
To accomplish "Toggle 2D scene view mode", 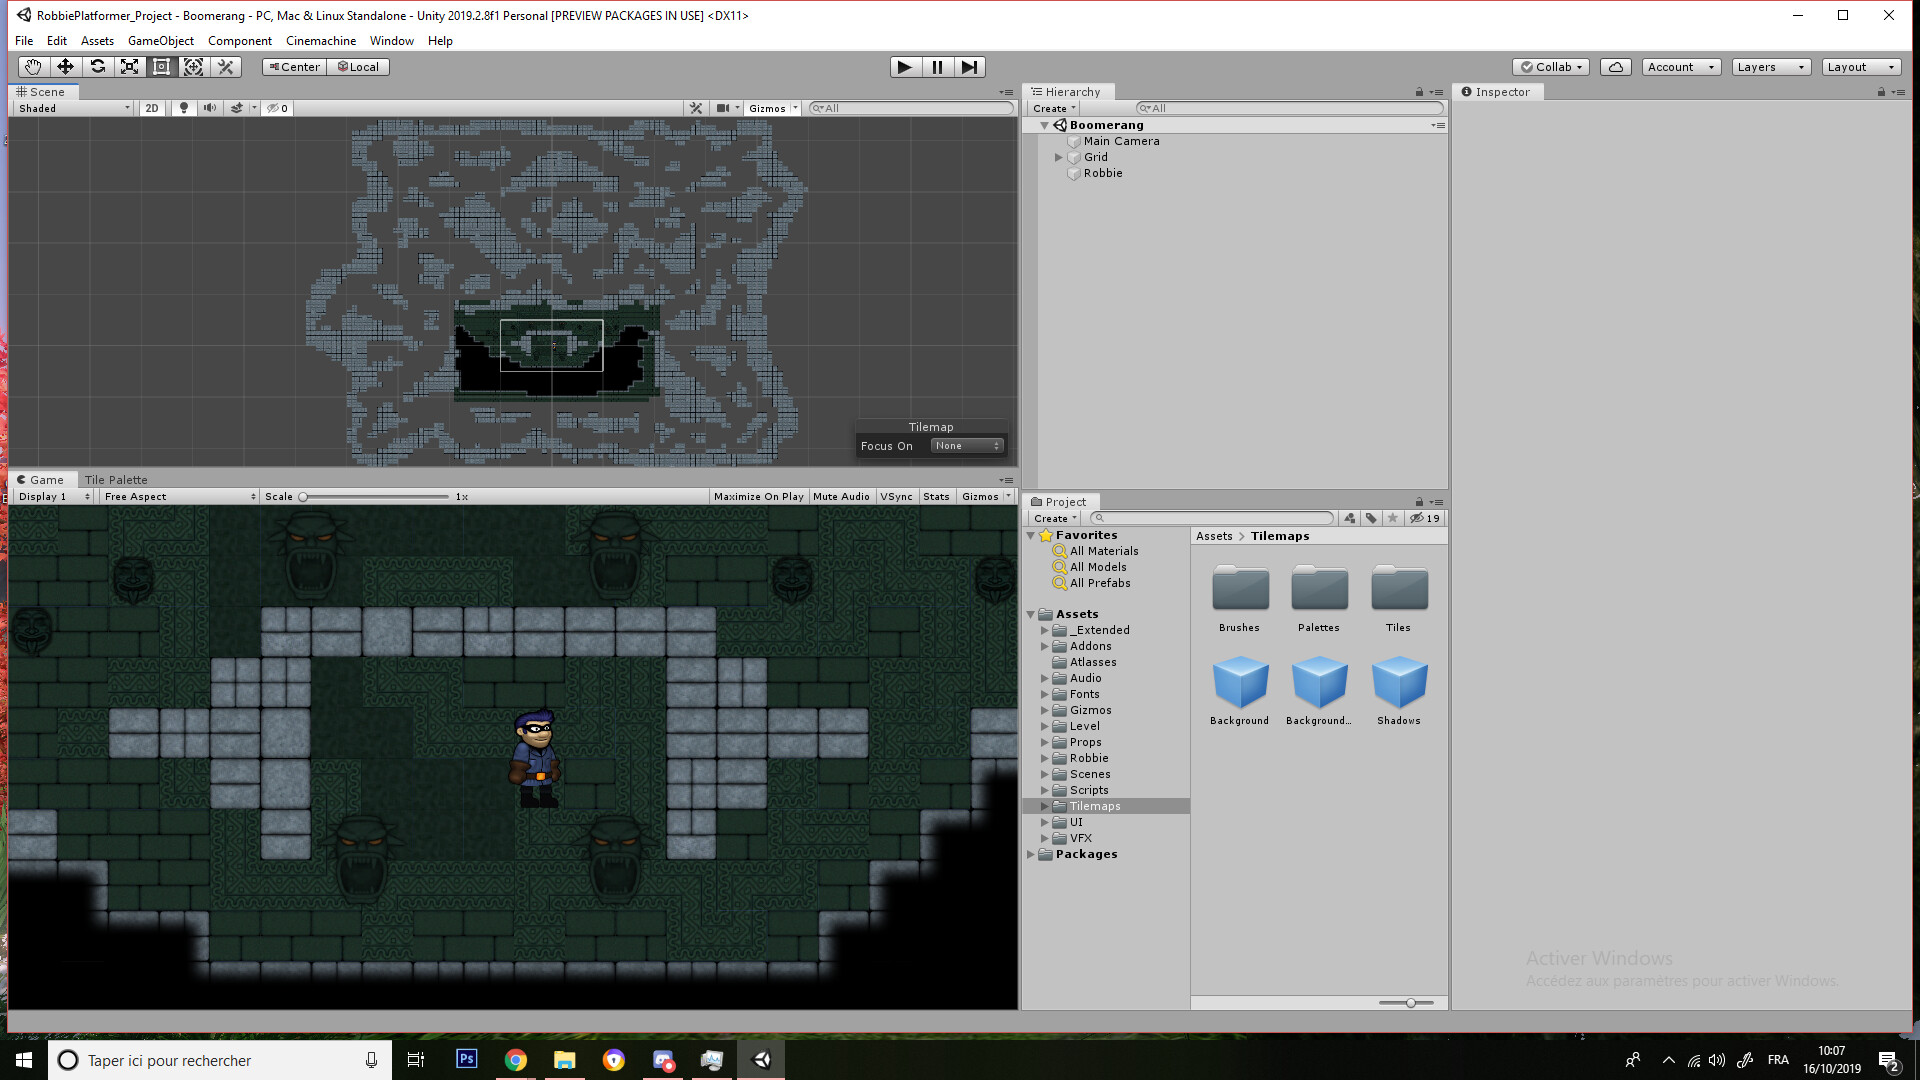I will coord(151,108).
